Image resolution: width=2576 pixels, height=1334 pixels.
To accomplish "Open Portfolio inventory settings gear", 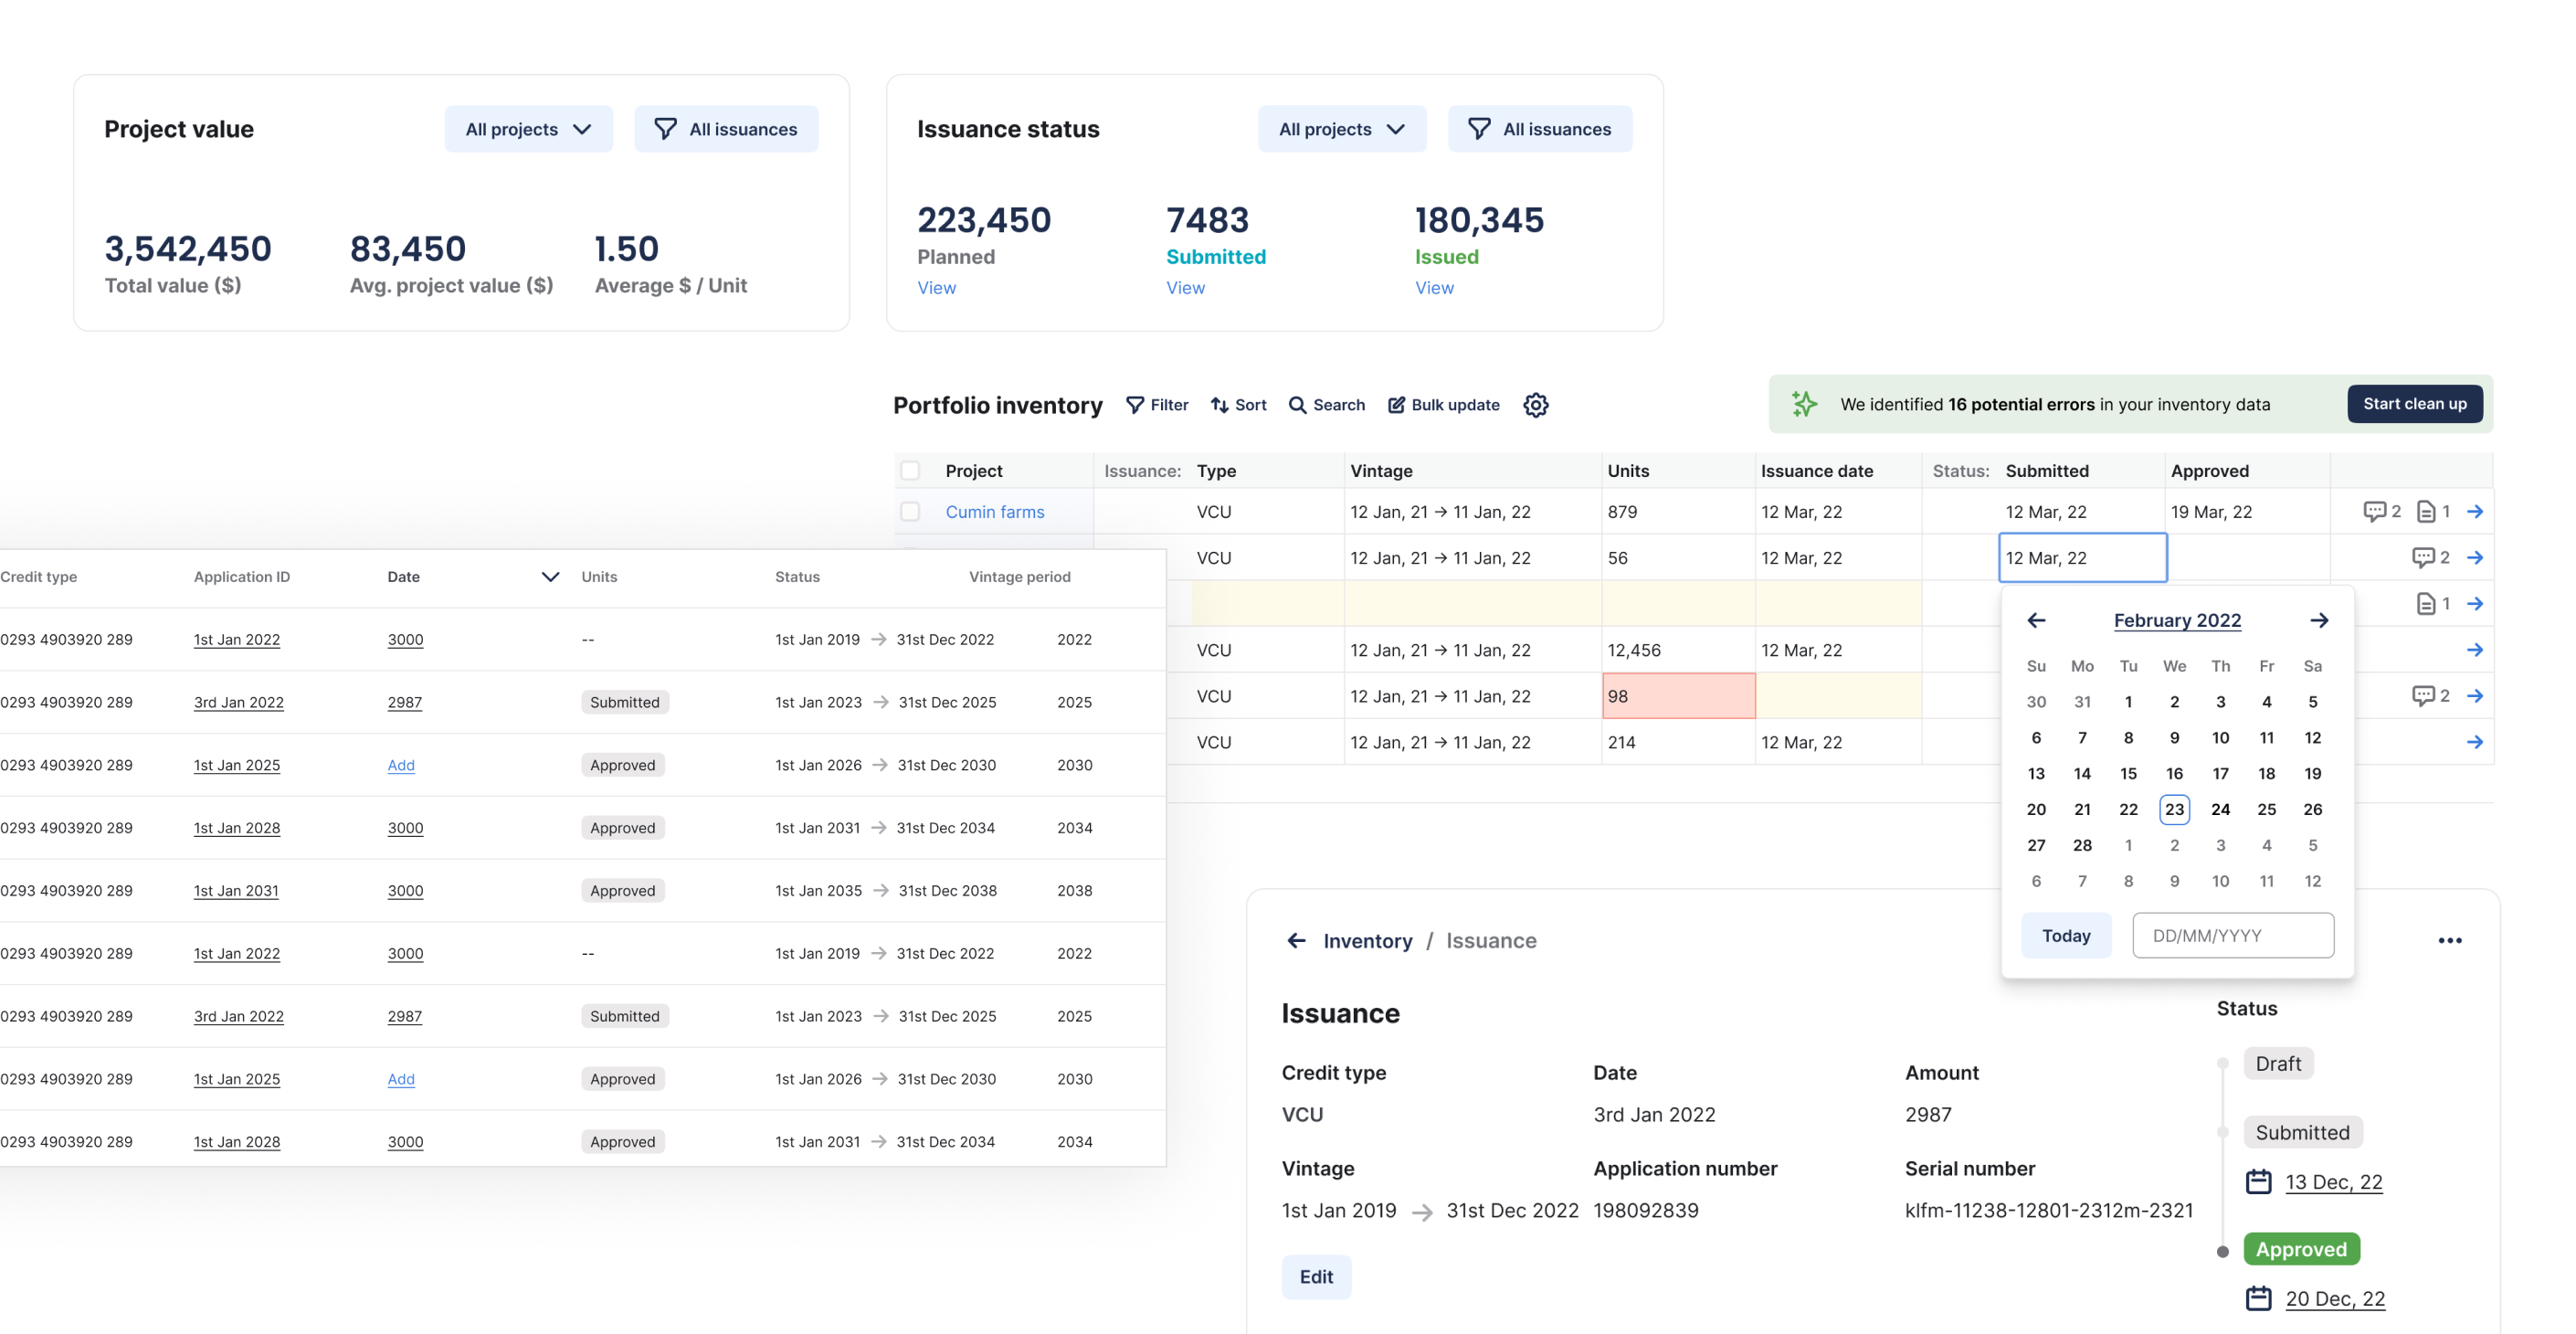I will [1536, 405].
